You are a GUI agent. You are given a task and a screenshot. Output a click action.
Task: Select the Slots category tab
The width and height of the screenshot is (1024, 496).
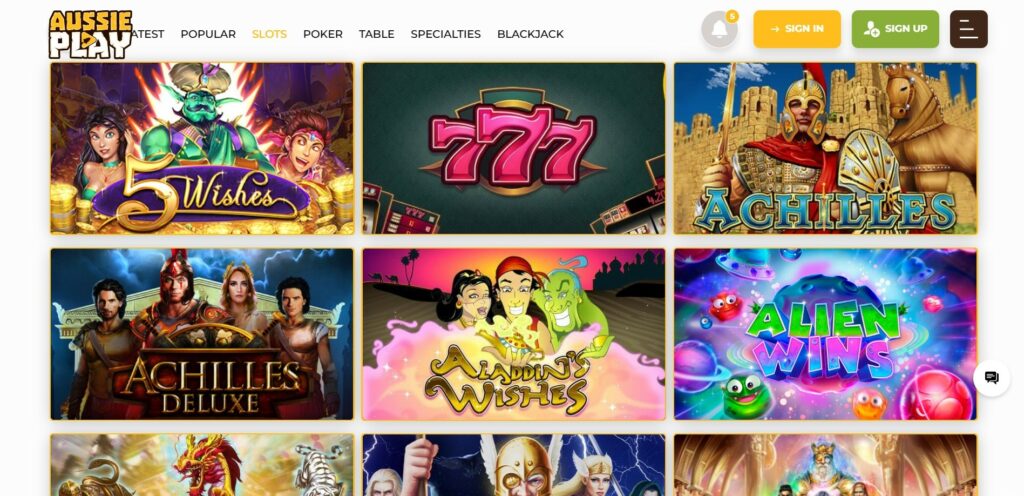tap(269, 34)
